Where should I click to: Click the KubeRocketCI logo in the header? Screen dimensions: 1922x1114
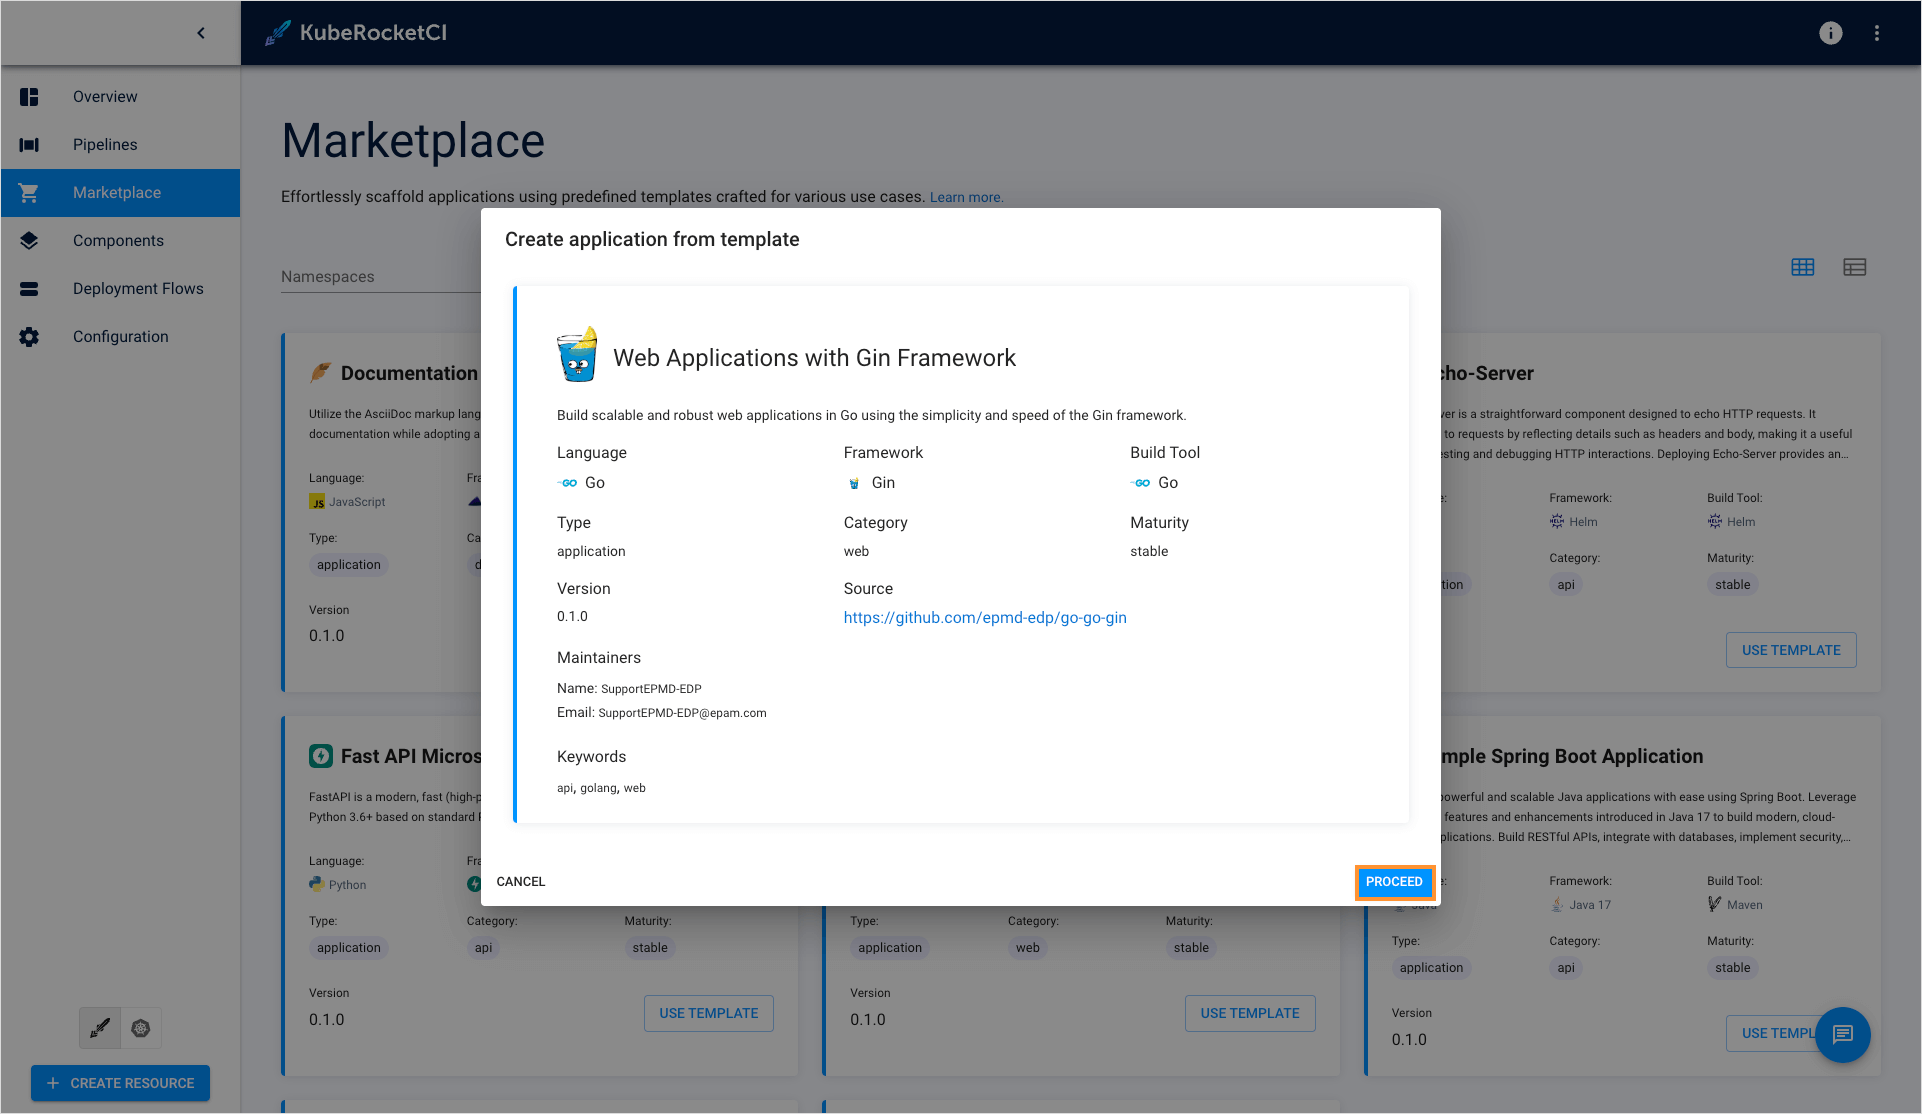tap(356, 32)
